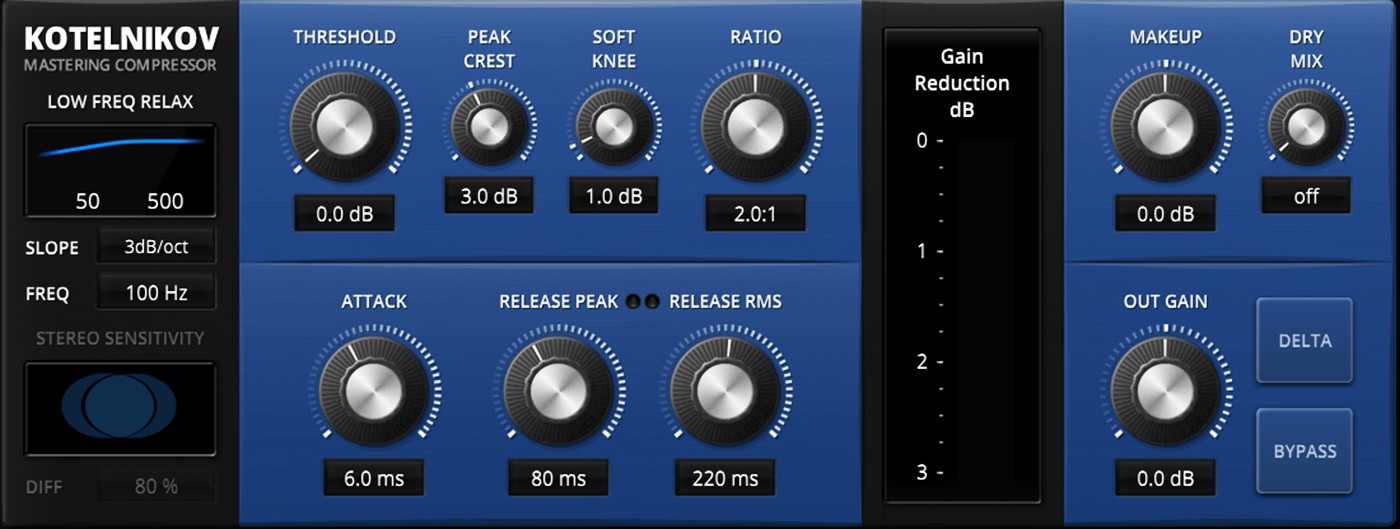Click the Dry Mix knob
This screenshot has width=1400, height=529.
(1305, 126)
